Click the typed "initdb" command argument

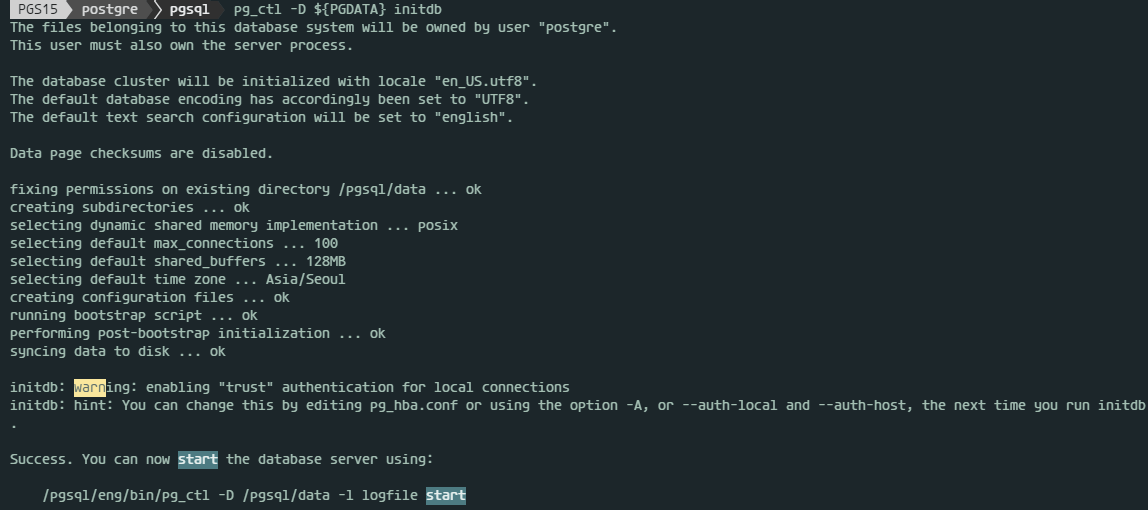tap(419, 9)
